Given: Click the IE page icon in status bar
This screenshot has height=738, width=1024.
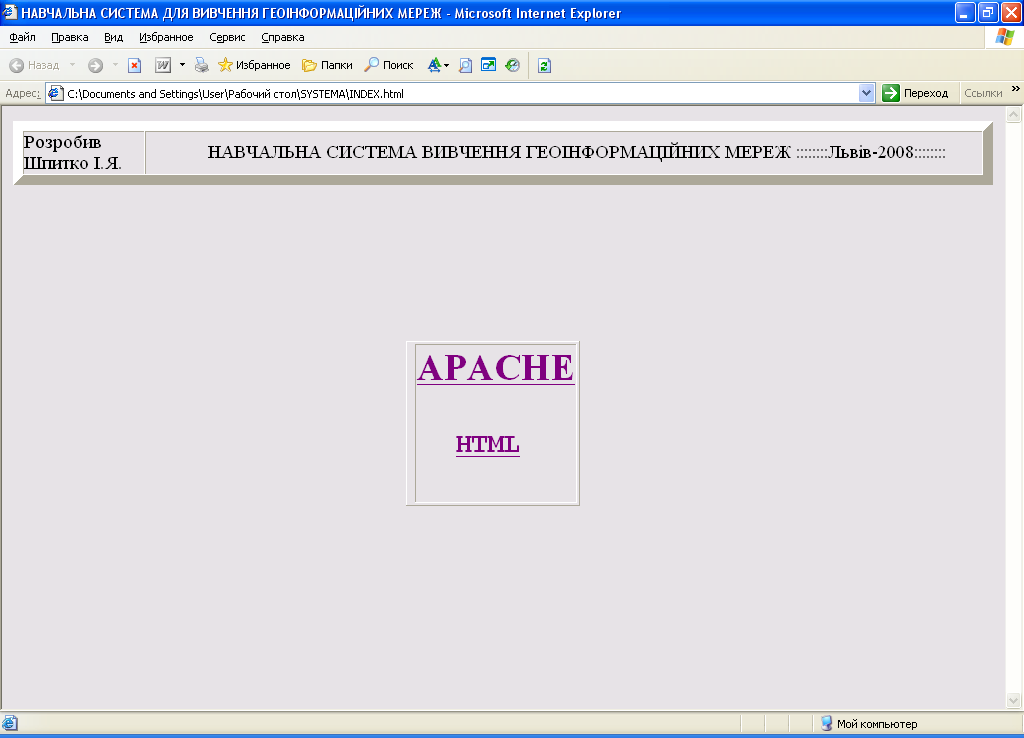Looking at the screenshot, I should click(10, 724).
